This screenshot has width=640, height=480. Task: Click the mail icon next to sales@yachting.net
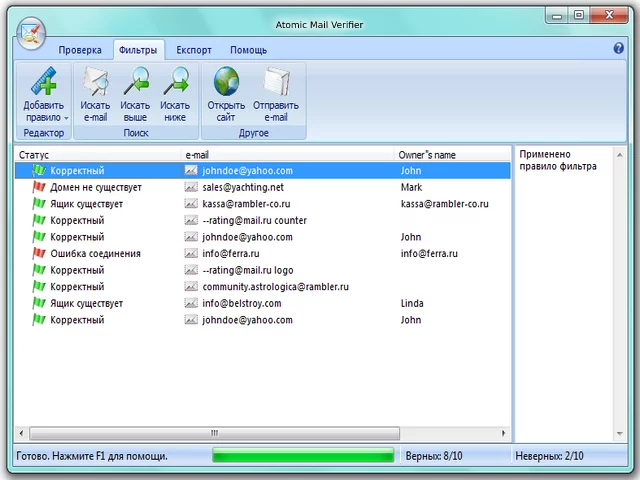pyautogui.click(x=191, y=187)
